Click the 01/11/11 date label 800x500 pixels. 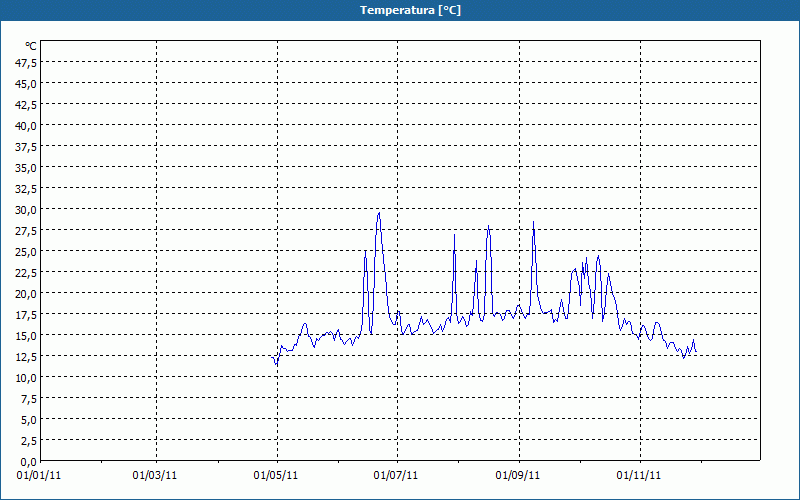(x=639, y=476)
